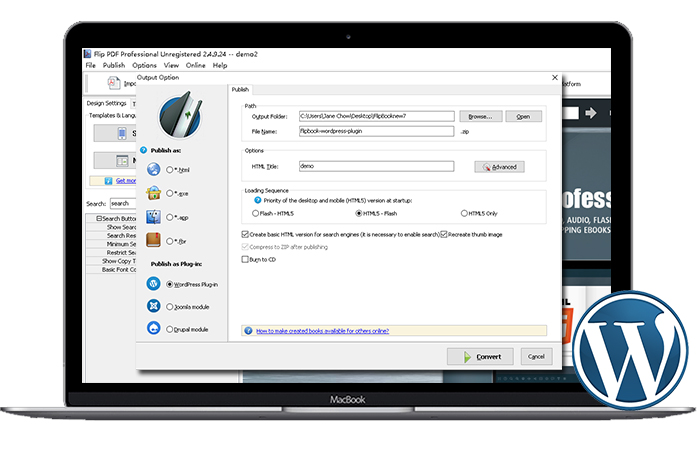Select the Show Search row
Screen dimensions: 700x450
[x=111, y=227]
